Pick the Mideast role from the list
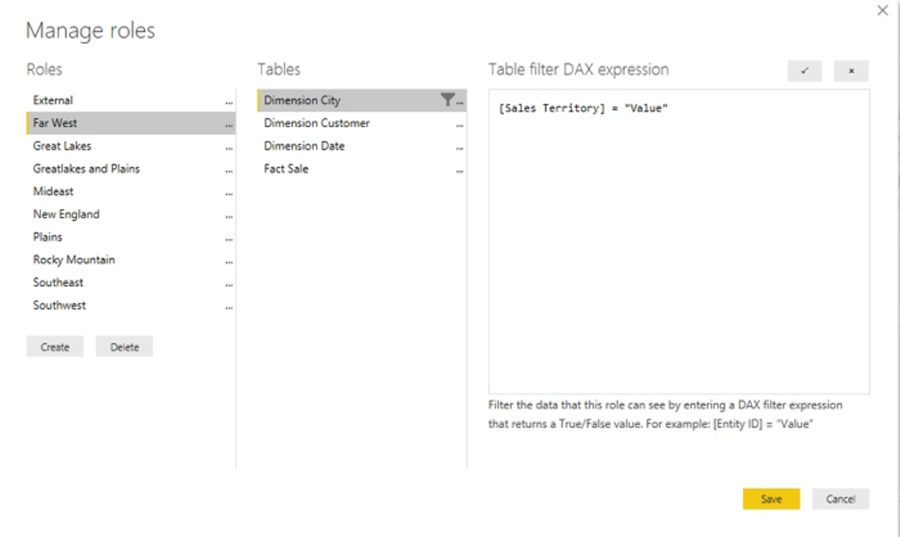The image size is (900, 537). (53, 191)
